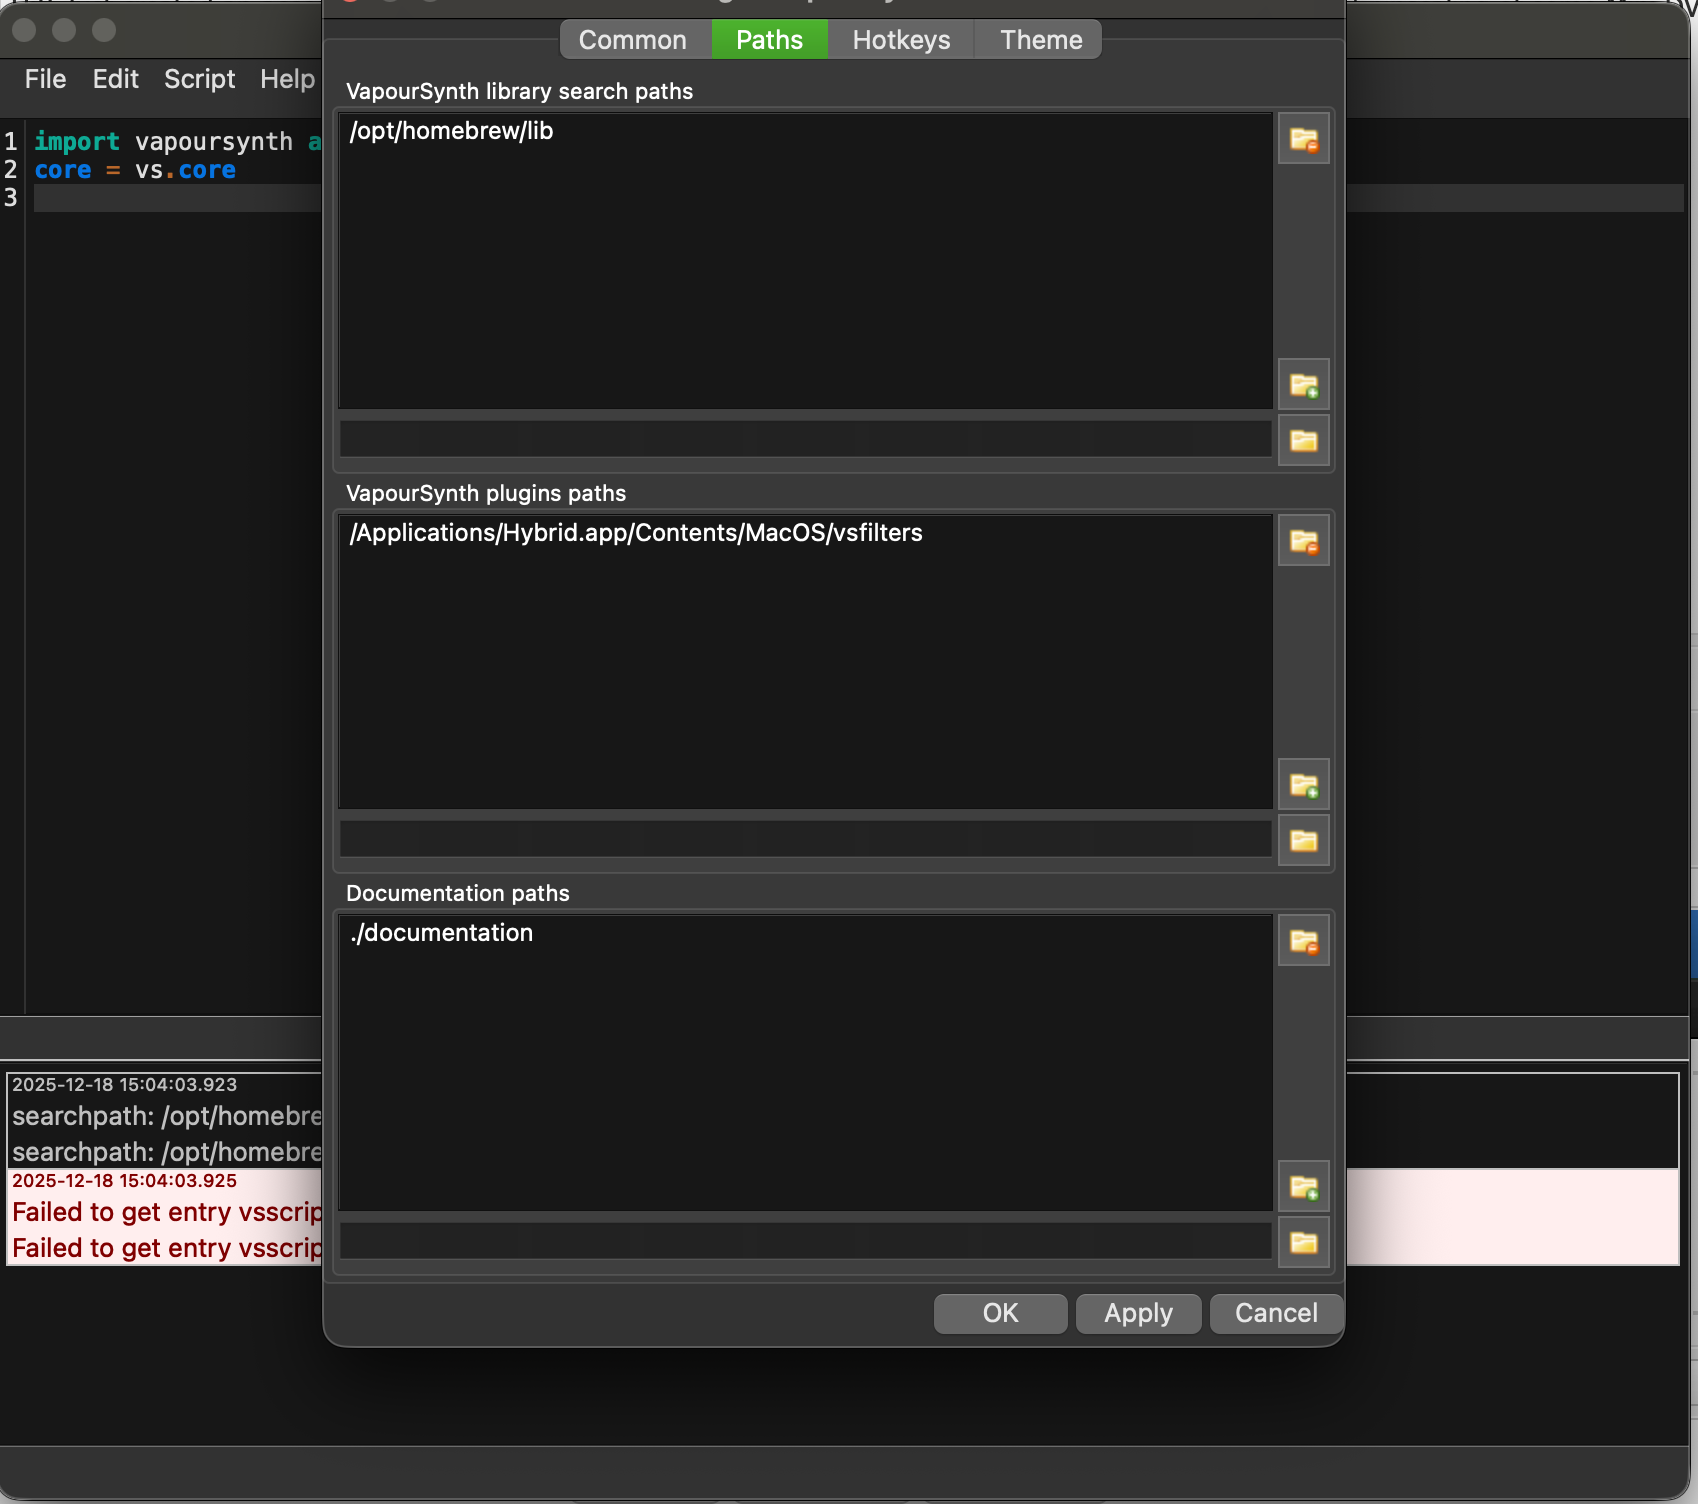Screen dimensions: 1698x1504
Task: Go to the Theme tab
Action: click(x=1040, y=40)
